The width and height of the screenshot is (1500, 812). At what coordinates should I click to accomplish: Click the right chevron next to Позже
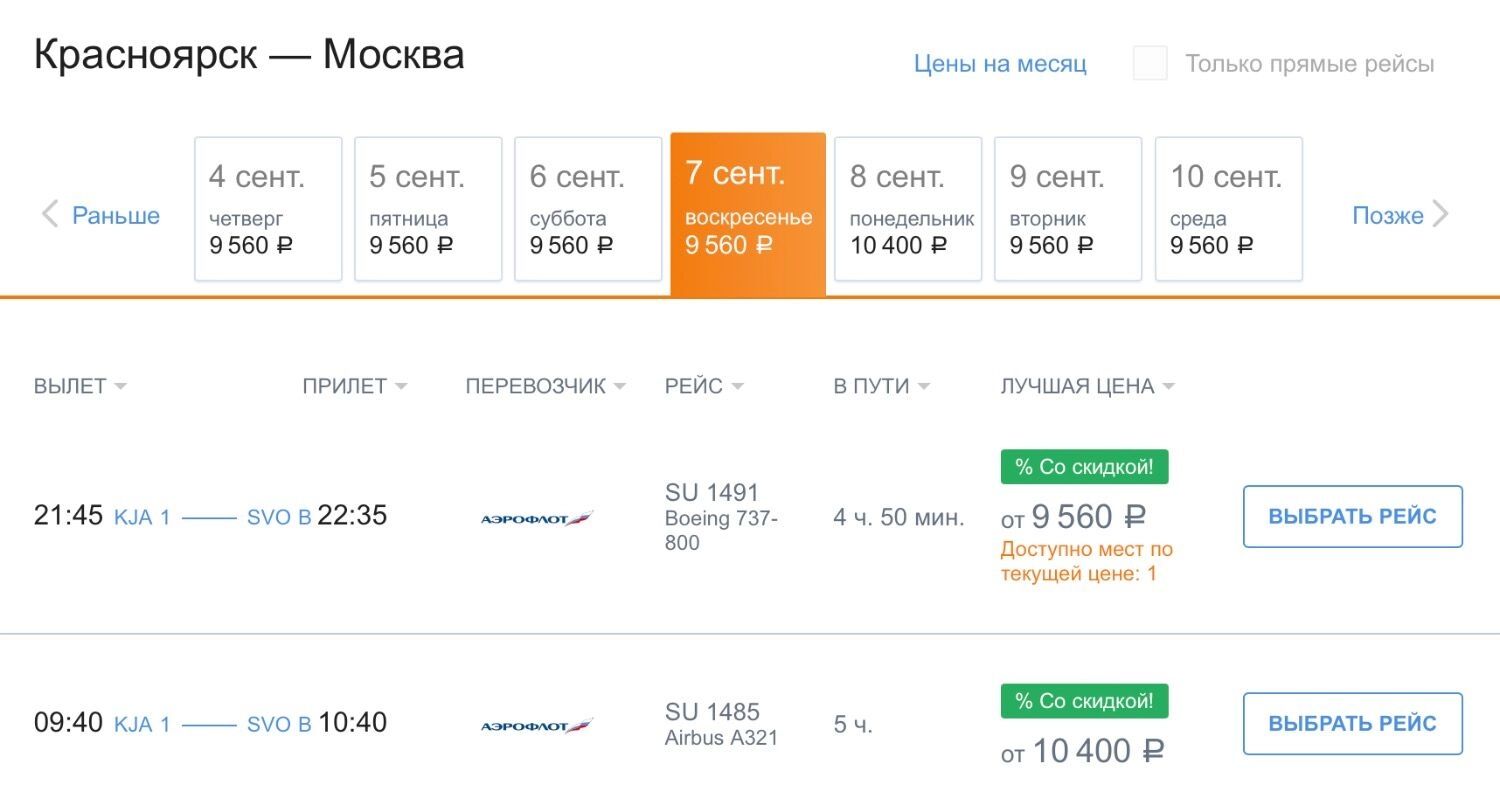coord(1441,215)
